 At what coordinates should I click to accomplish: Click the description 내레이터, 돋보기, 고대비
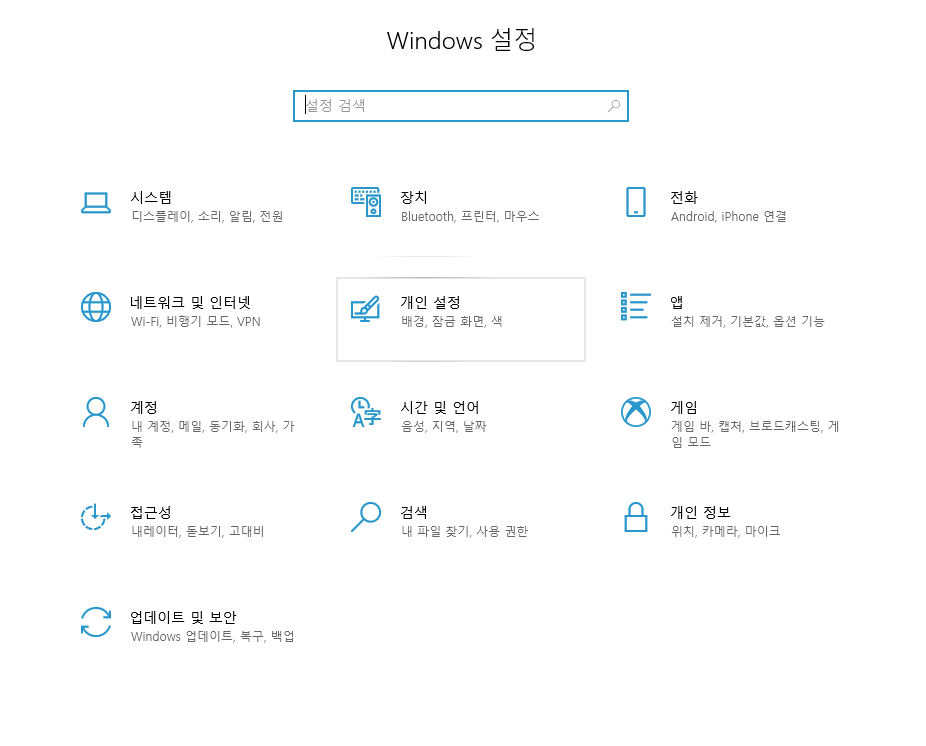coord(198,531)
